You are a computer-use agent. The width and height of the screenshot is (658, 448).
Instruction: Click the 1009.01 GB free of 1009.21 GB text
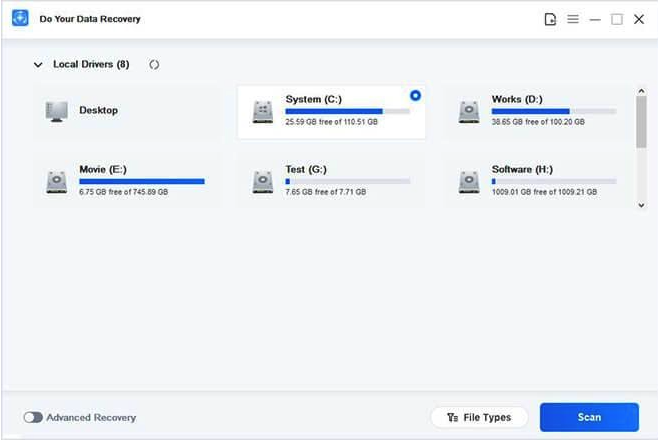(x=544, y=192)
